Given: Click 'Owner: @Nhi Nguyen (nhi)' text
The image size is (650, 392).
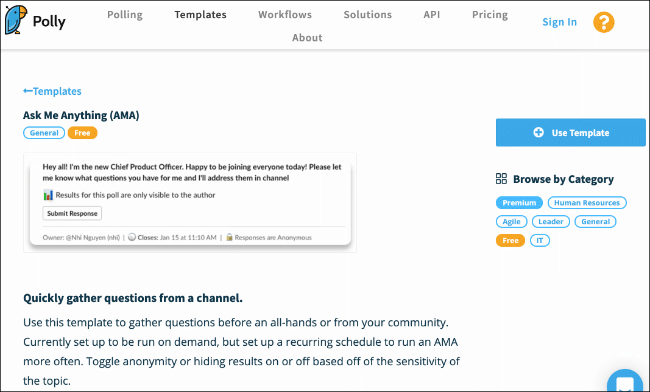Looking at the screenshot, I should 81,237.
